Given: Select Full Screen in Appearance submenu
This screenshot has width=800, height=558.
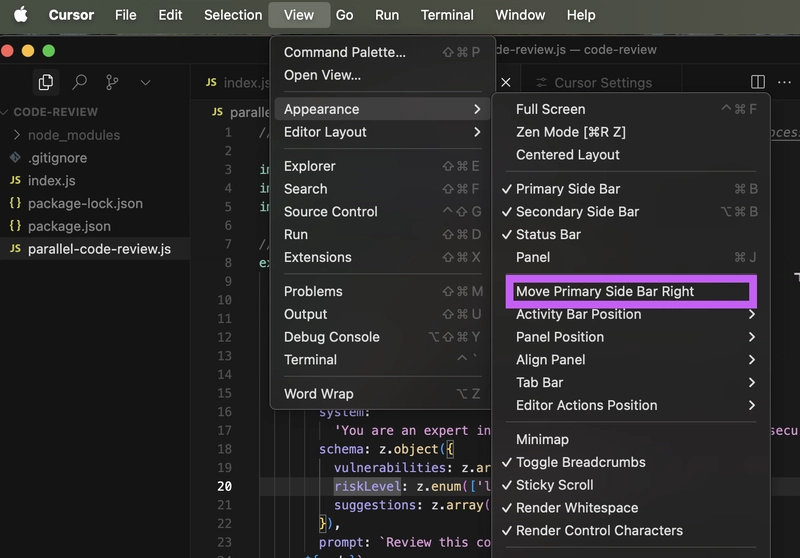Looking at the screenshot, I should (631, 109).
